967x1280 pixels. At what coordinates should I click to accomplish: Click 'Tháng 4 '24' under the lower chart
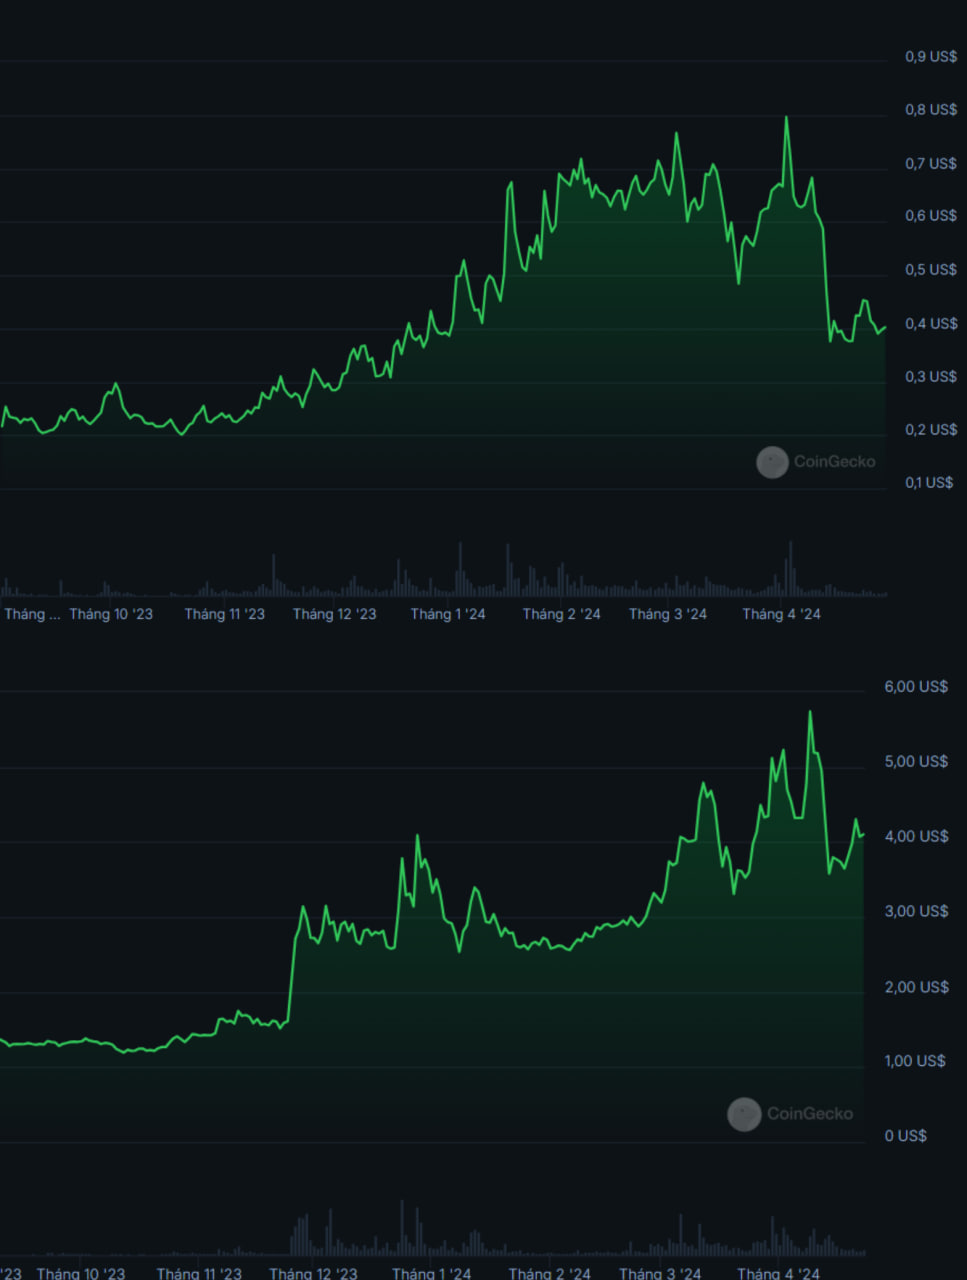point(778,1273)
